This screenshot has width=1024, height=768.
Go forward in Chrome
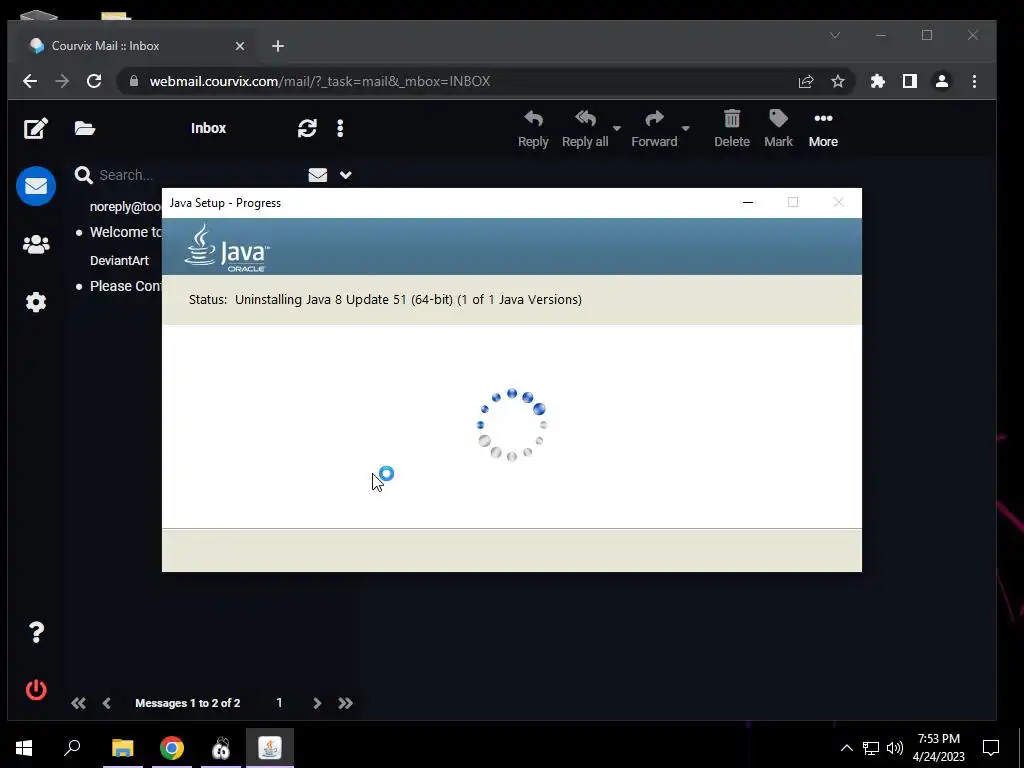[62, 81]
